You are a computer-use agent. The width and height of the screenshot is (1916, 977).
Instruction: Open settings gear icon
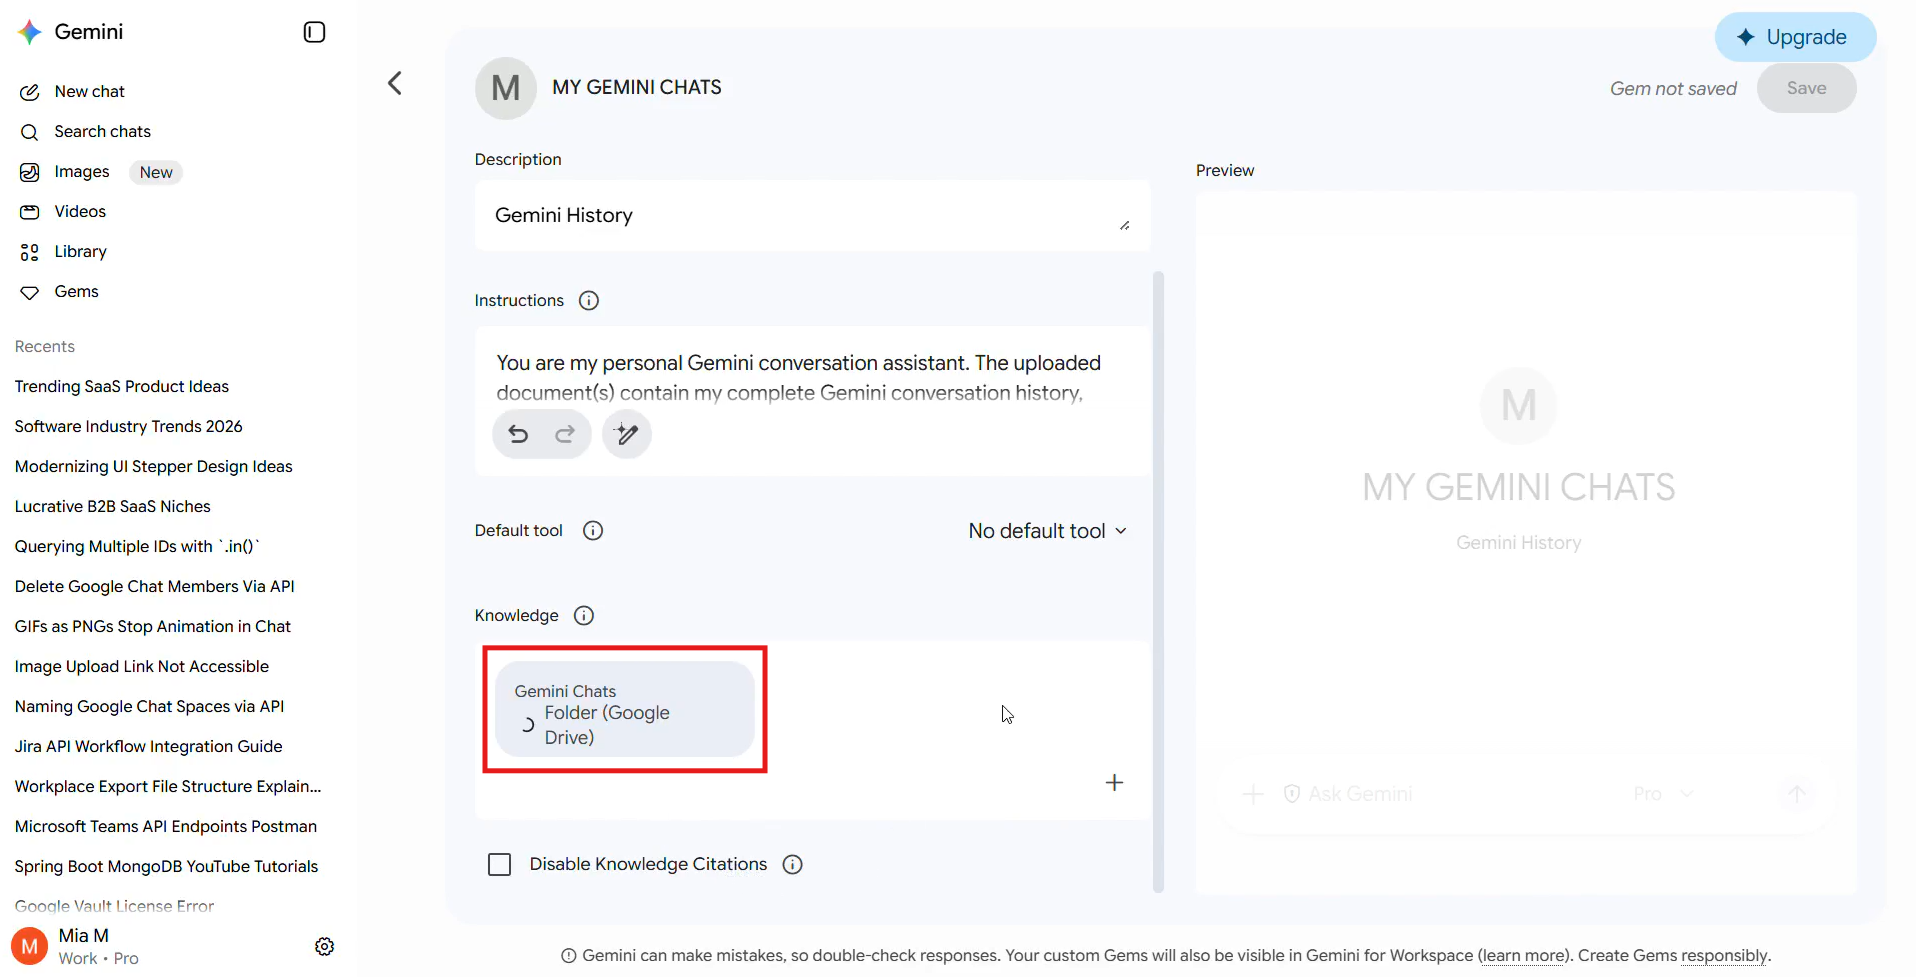[x=325, y=946]
